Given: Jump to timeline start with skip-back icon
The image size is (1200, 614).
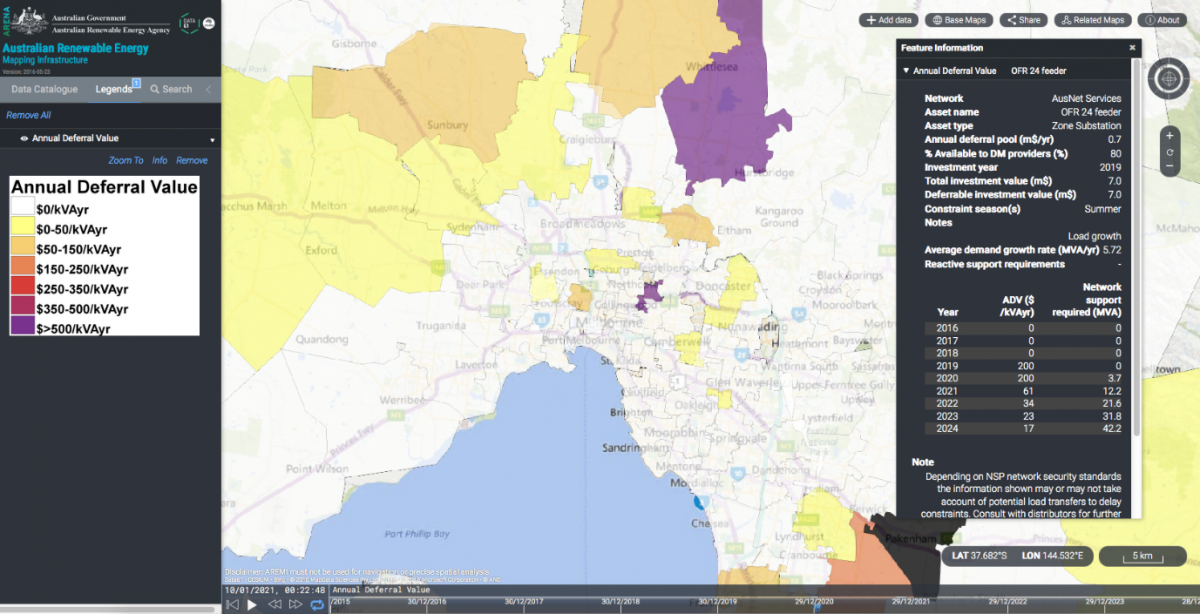Looking at the screenshot, I should [233, 602].
